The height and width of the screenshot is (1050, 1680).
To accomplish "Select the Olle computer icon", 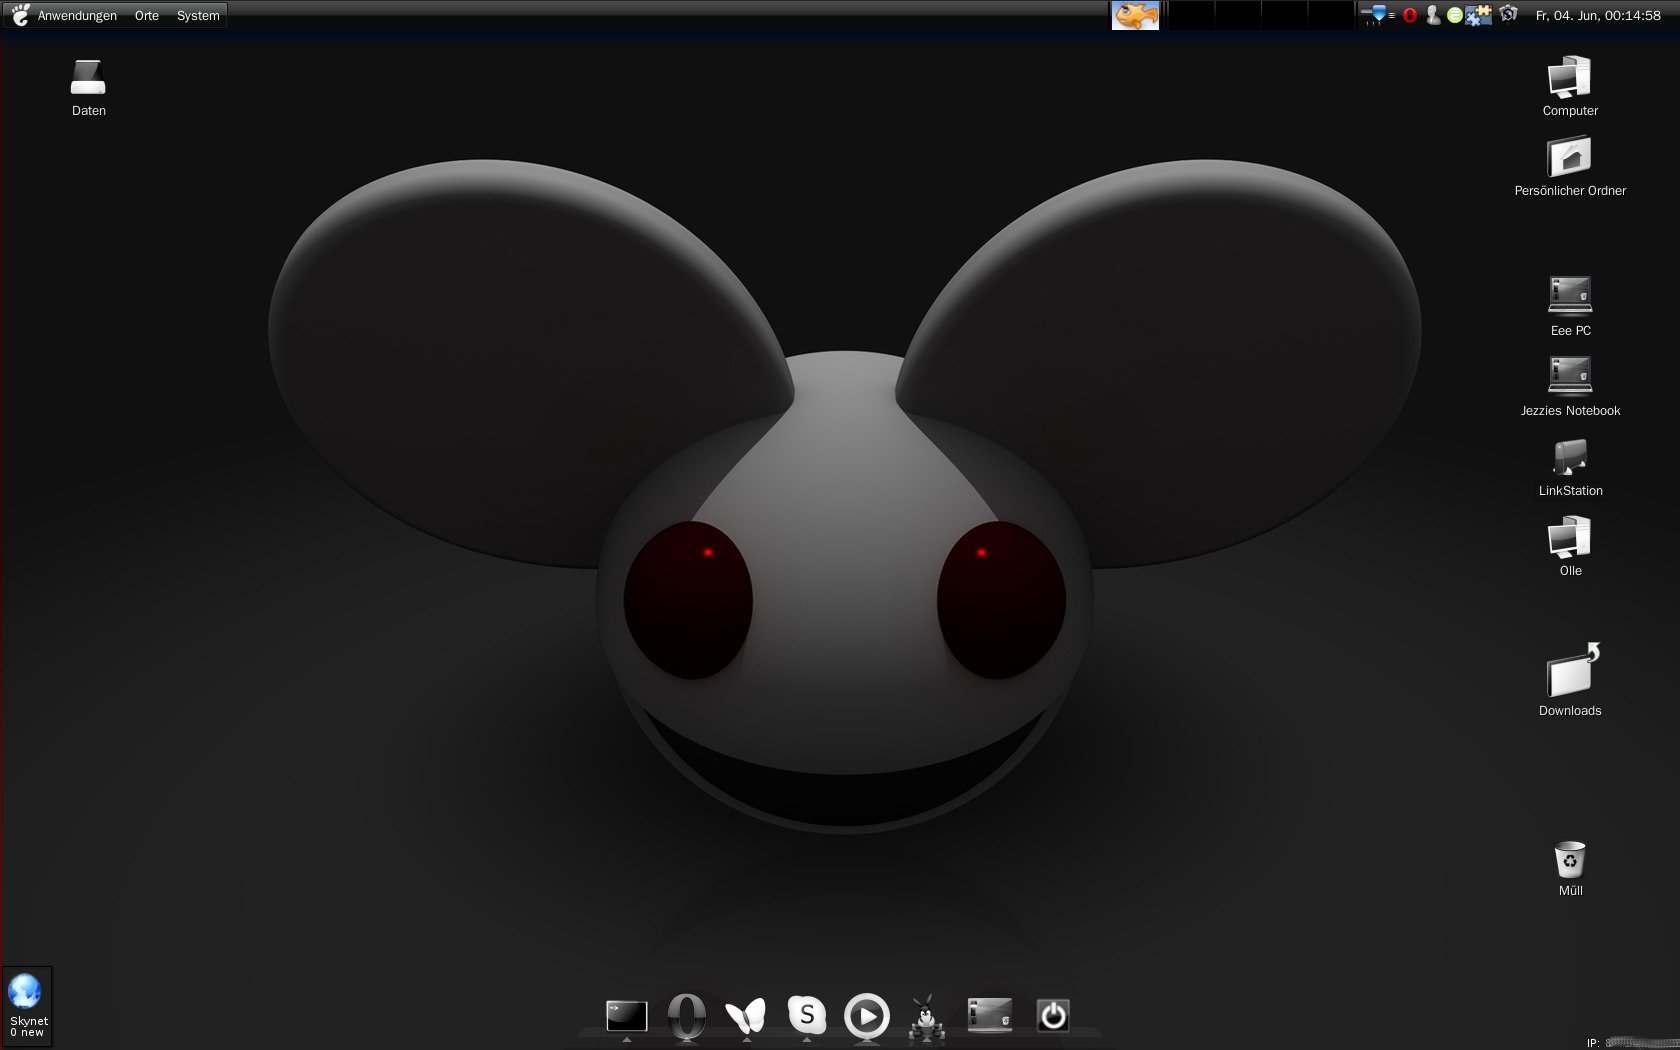I will click(x=1570, y=537).
